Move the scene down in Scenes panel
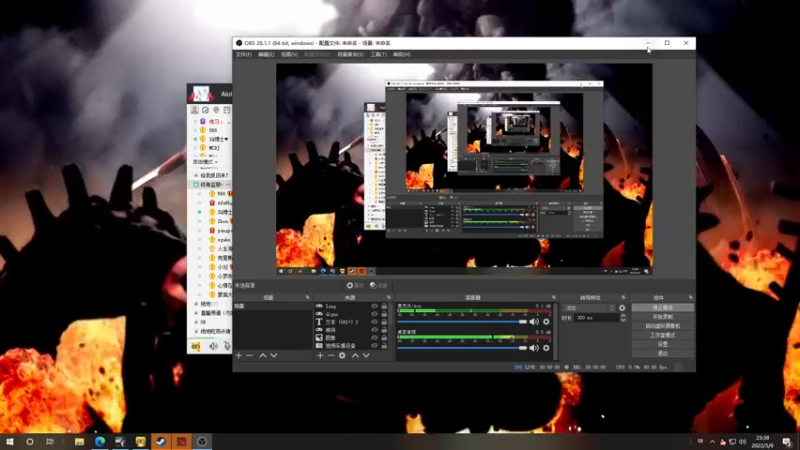 click(x=274, y=355)
